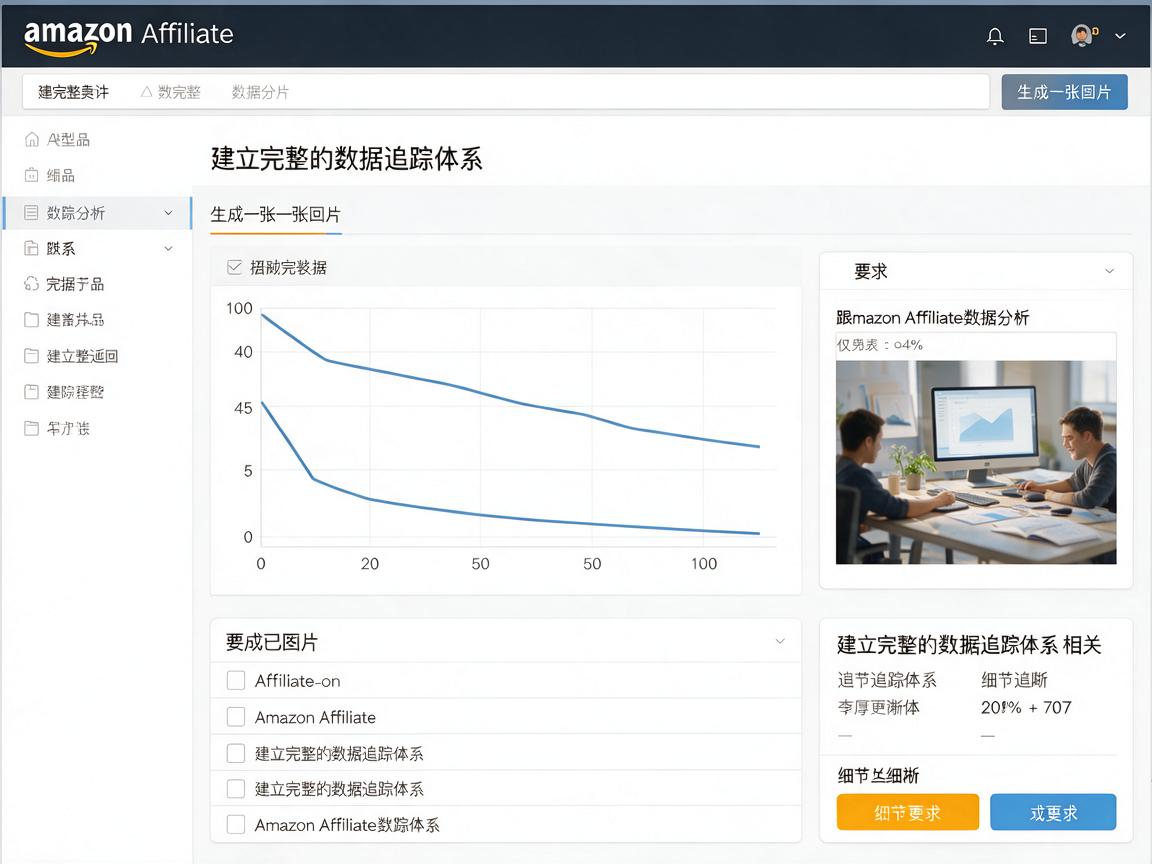Click the lower line in the chart
The height and width of the screenshot is (864, 1152).
pos(478,514)
